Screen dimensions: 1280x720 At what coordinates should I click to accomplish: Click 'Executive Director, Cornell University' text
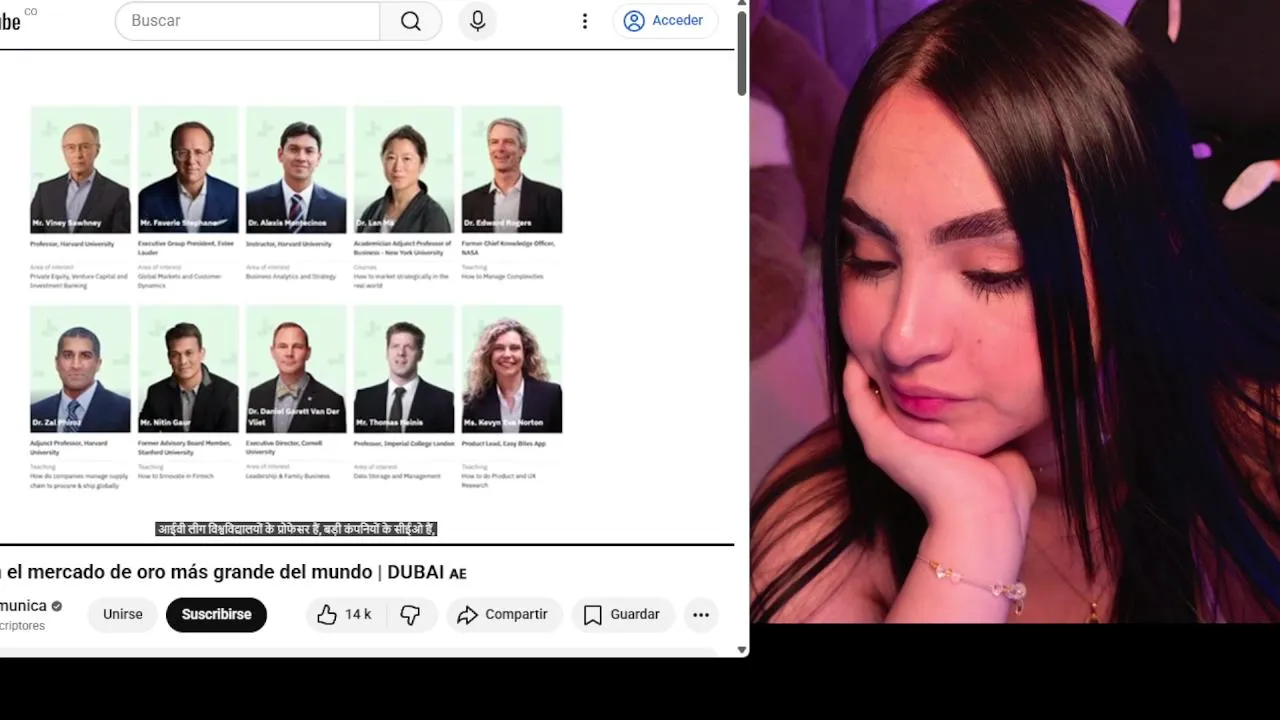286,447
